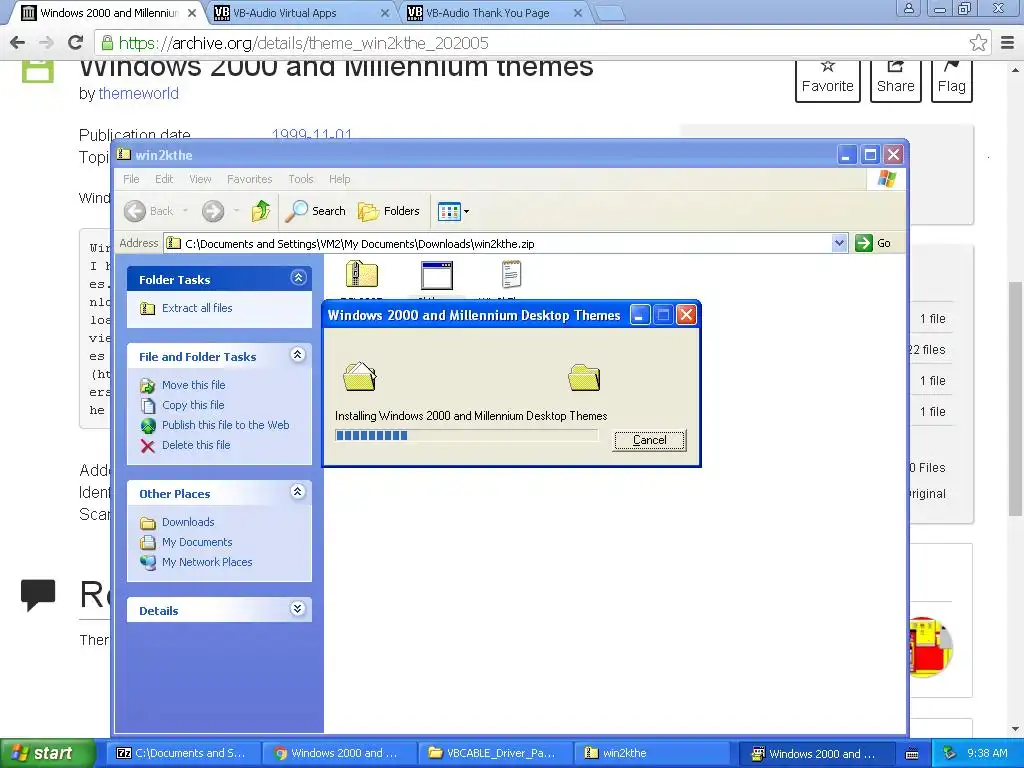Open Downloads in Other Places

tap(188, 522)
